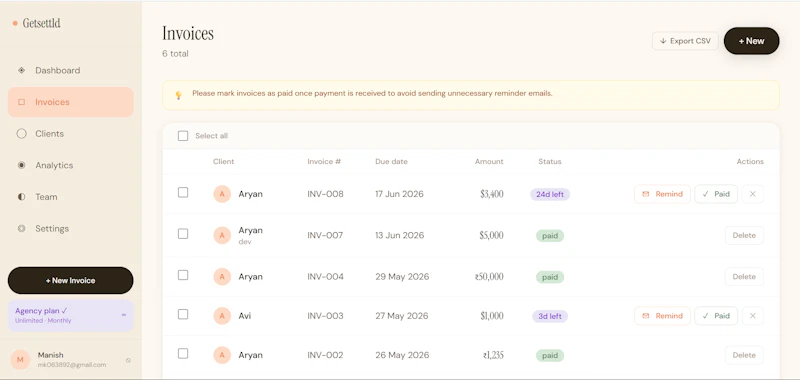Click the small icon beside Manish's email
800x380 pixels.
(x=128, y=360)
